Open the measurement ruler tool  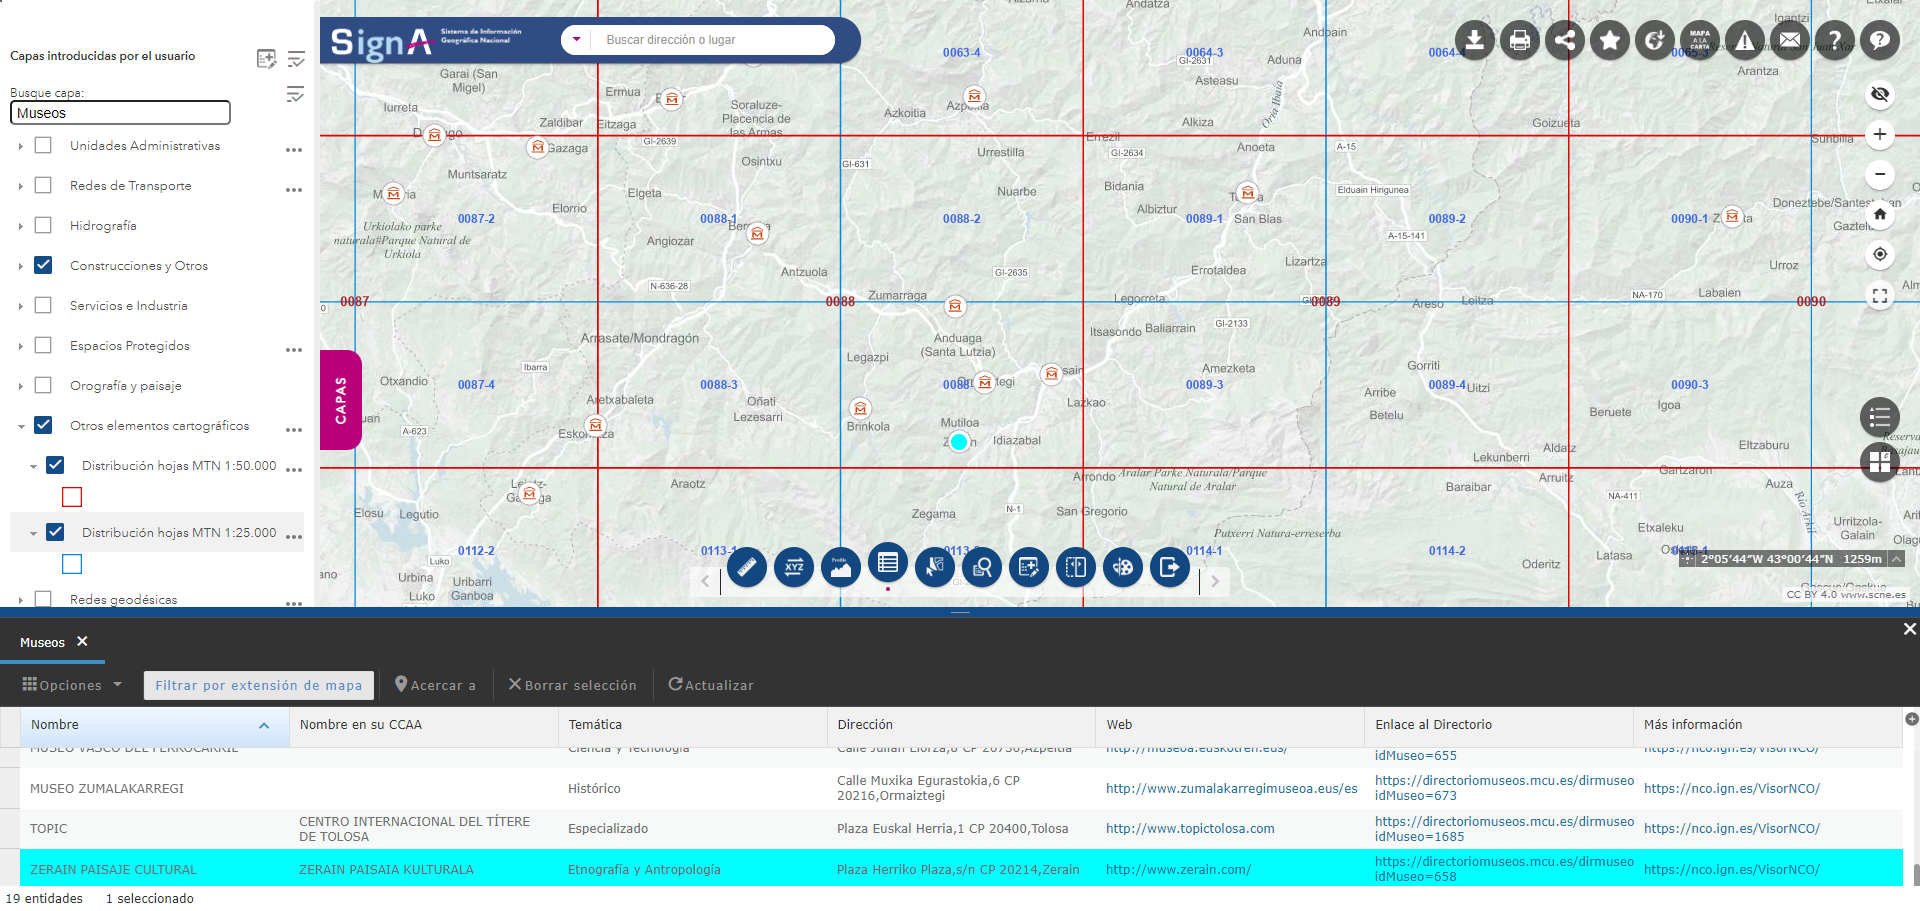pos(746,568)
